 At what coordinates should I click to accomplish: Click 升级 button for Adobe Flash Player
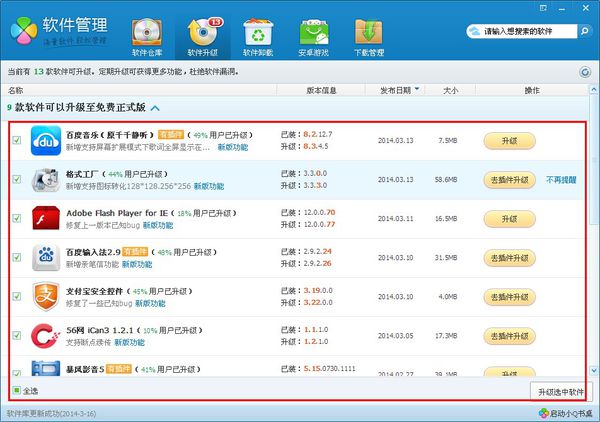(509, 219)
